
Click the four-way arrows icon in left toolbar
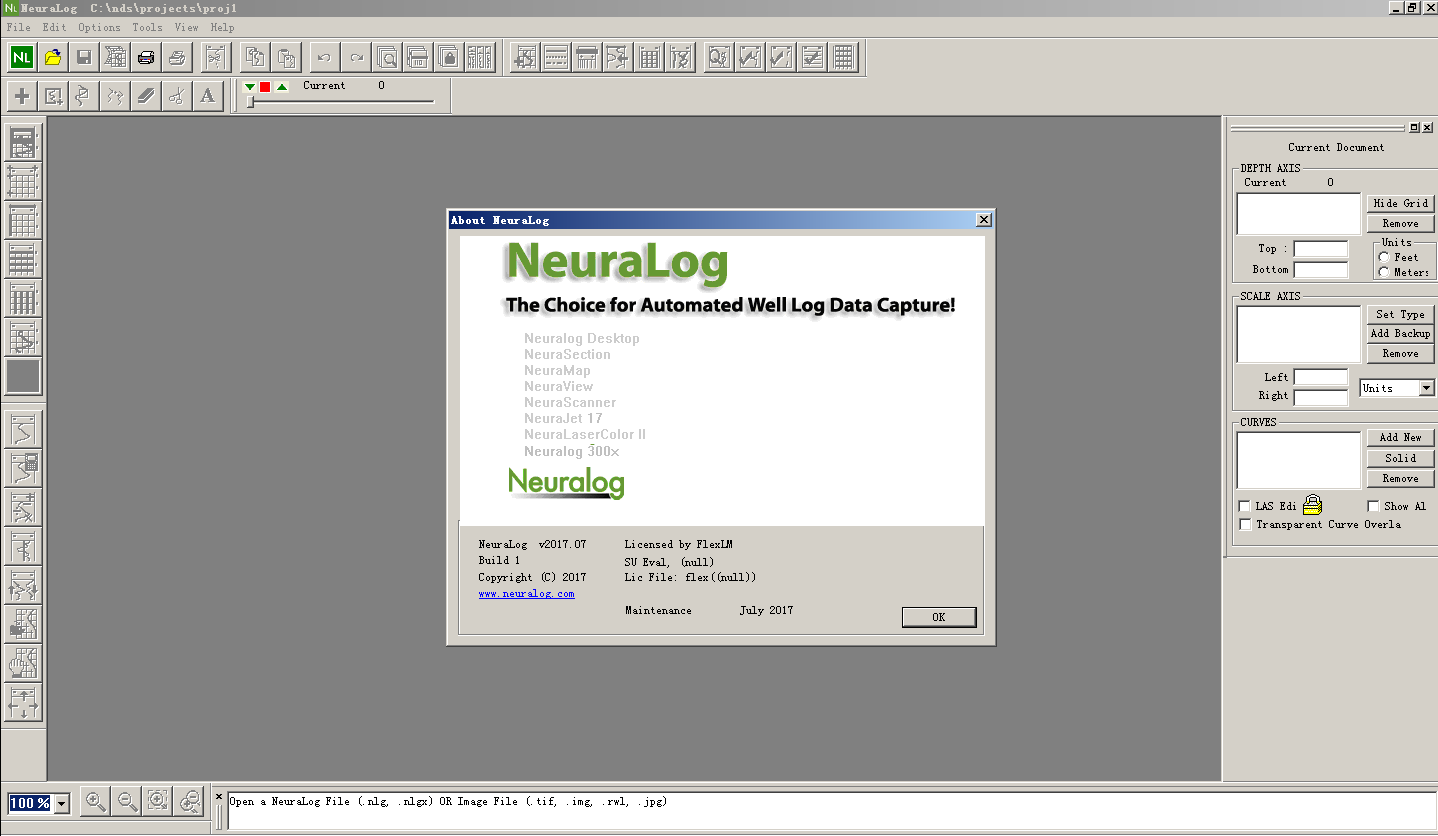point(24,702)
